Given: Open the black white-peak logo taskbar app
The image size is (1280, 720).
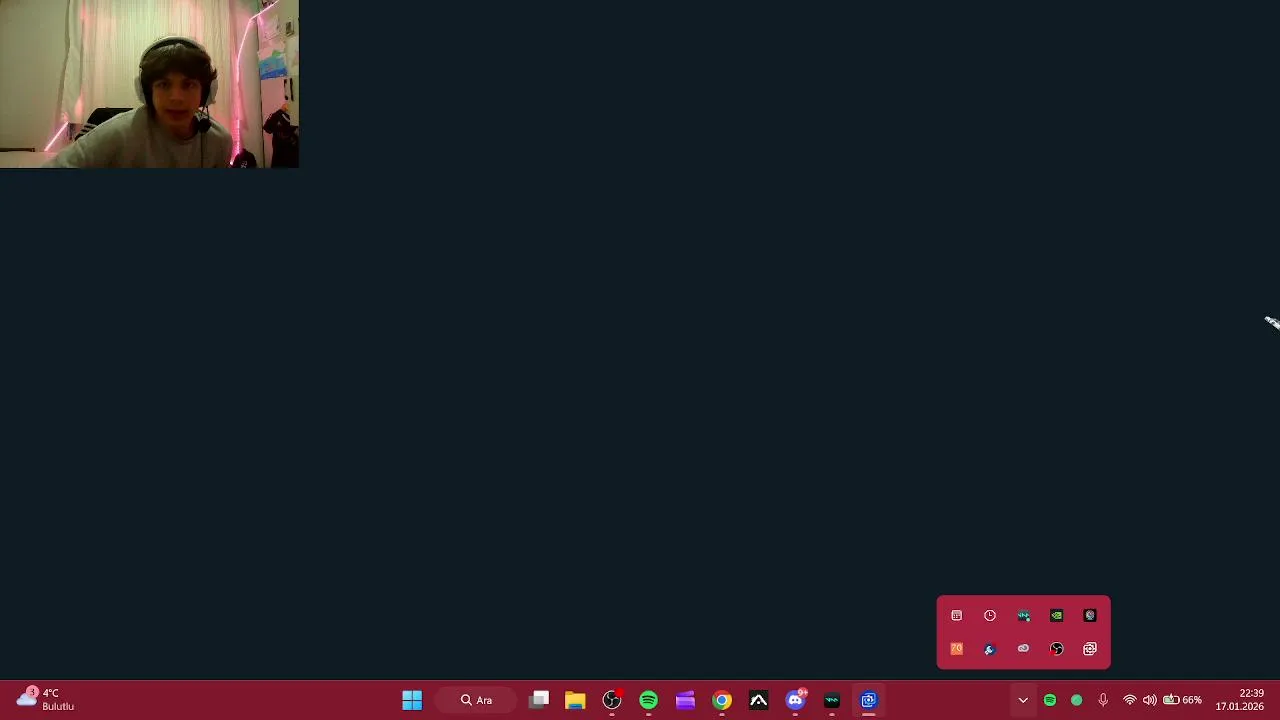Looking at the screenshot, I should click(x=758, y=700).
